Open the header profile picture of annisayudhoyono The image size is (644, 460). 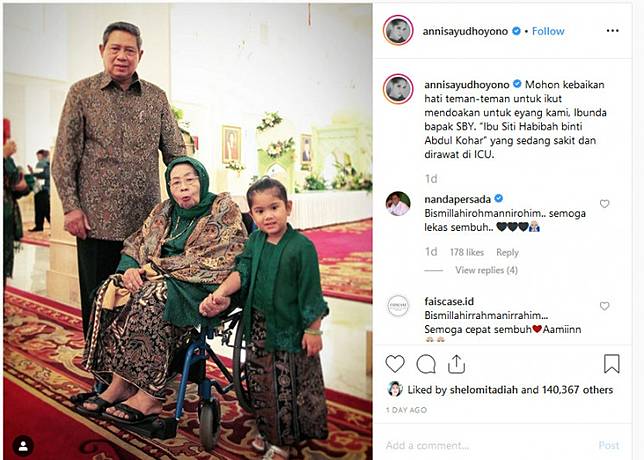(x=398, y=30)
